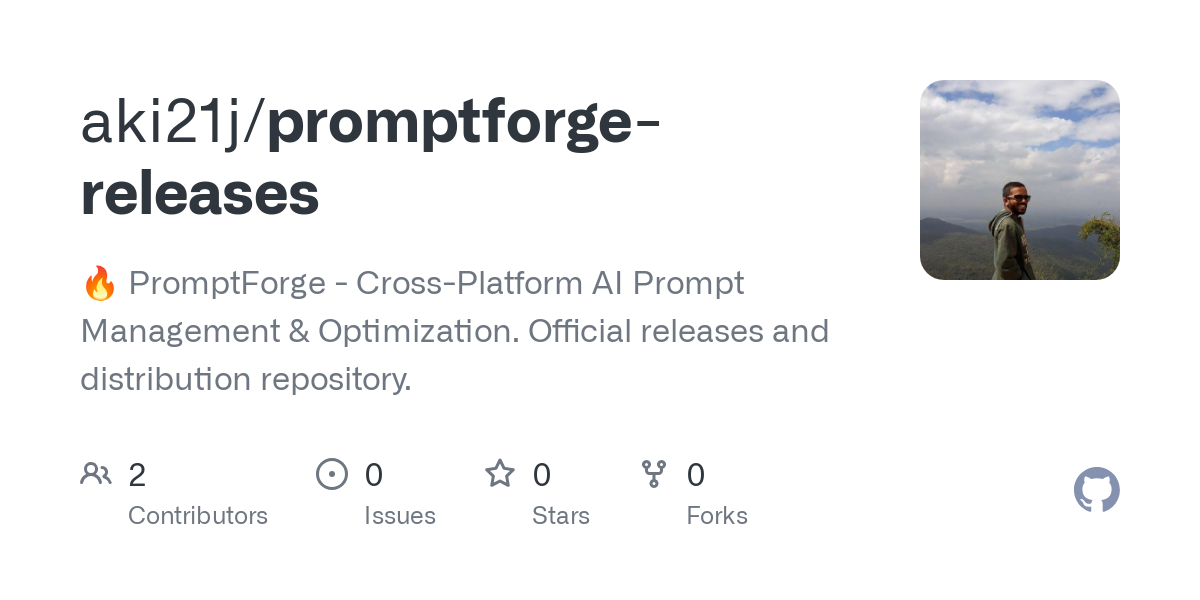This screenshot has height=600, width=1200.
Task: Click 'distribution repository.' description line
Action: click(246, 380)
